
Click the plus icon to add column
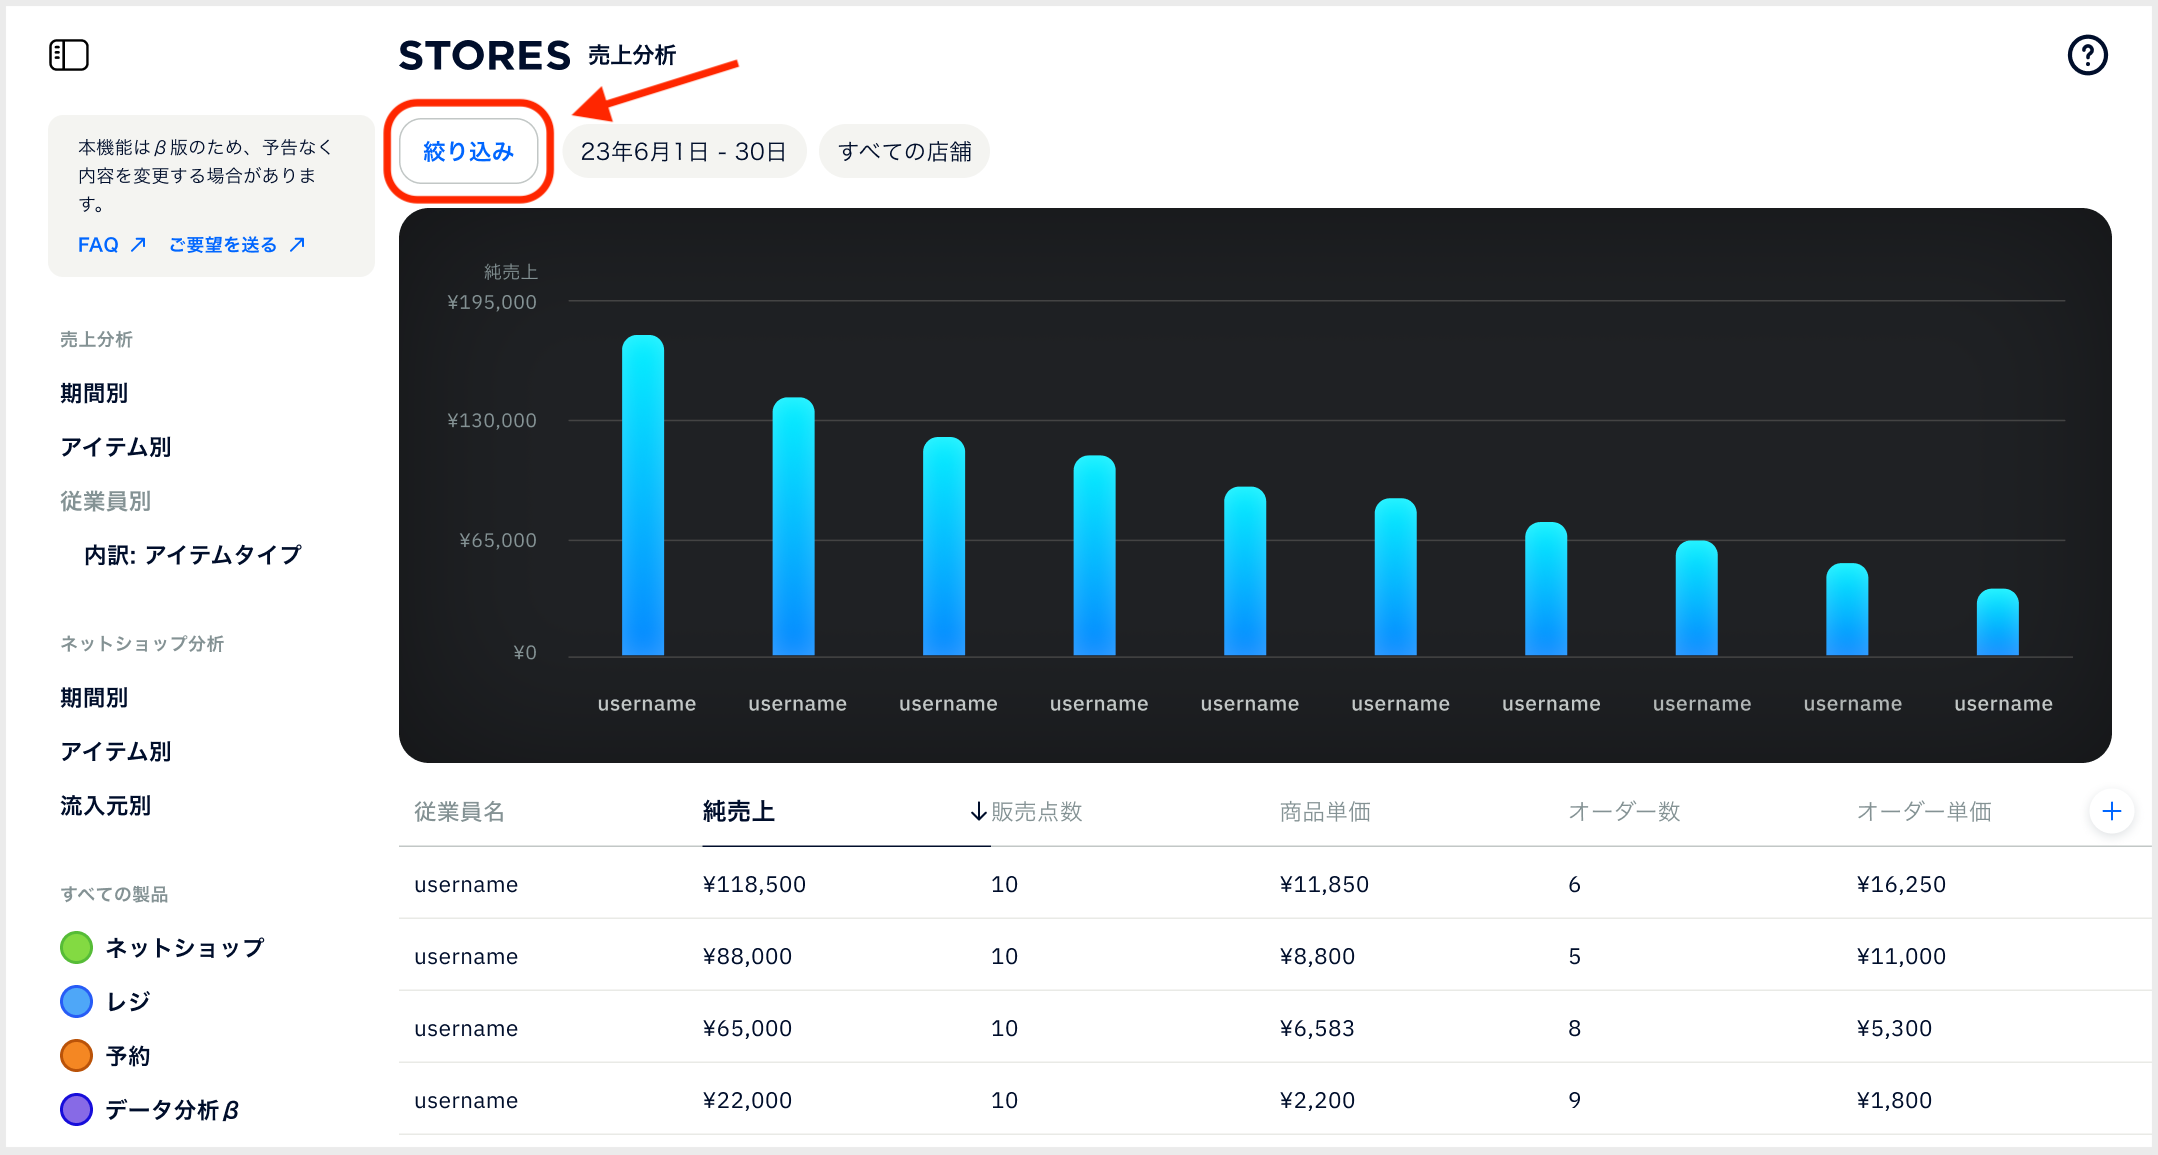coord(2111,811)
